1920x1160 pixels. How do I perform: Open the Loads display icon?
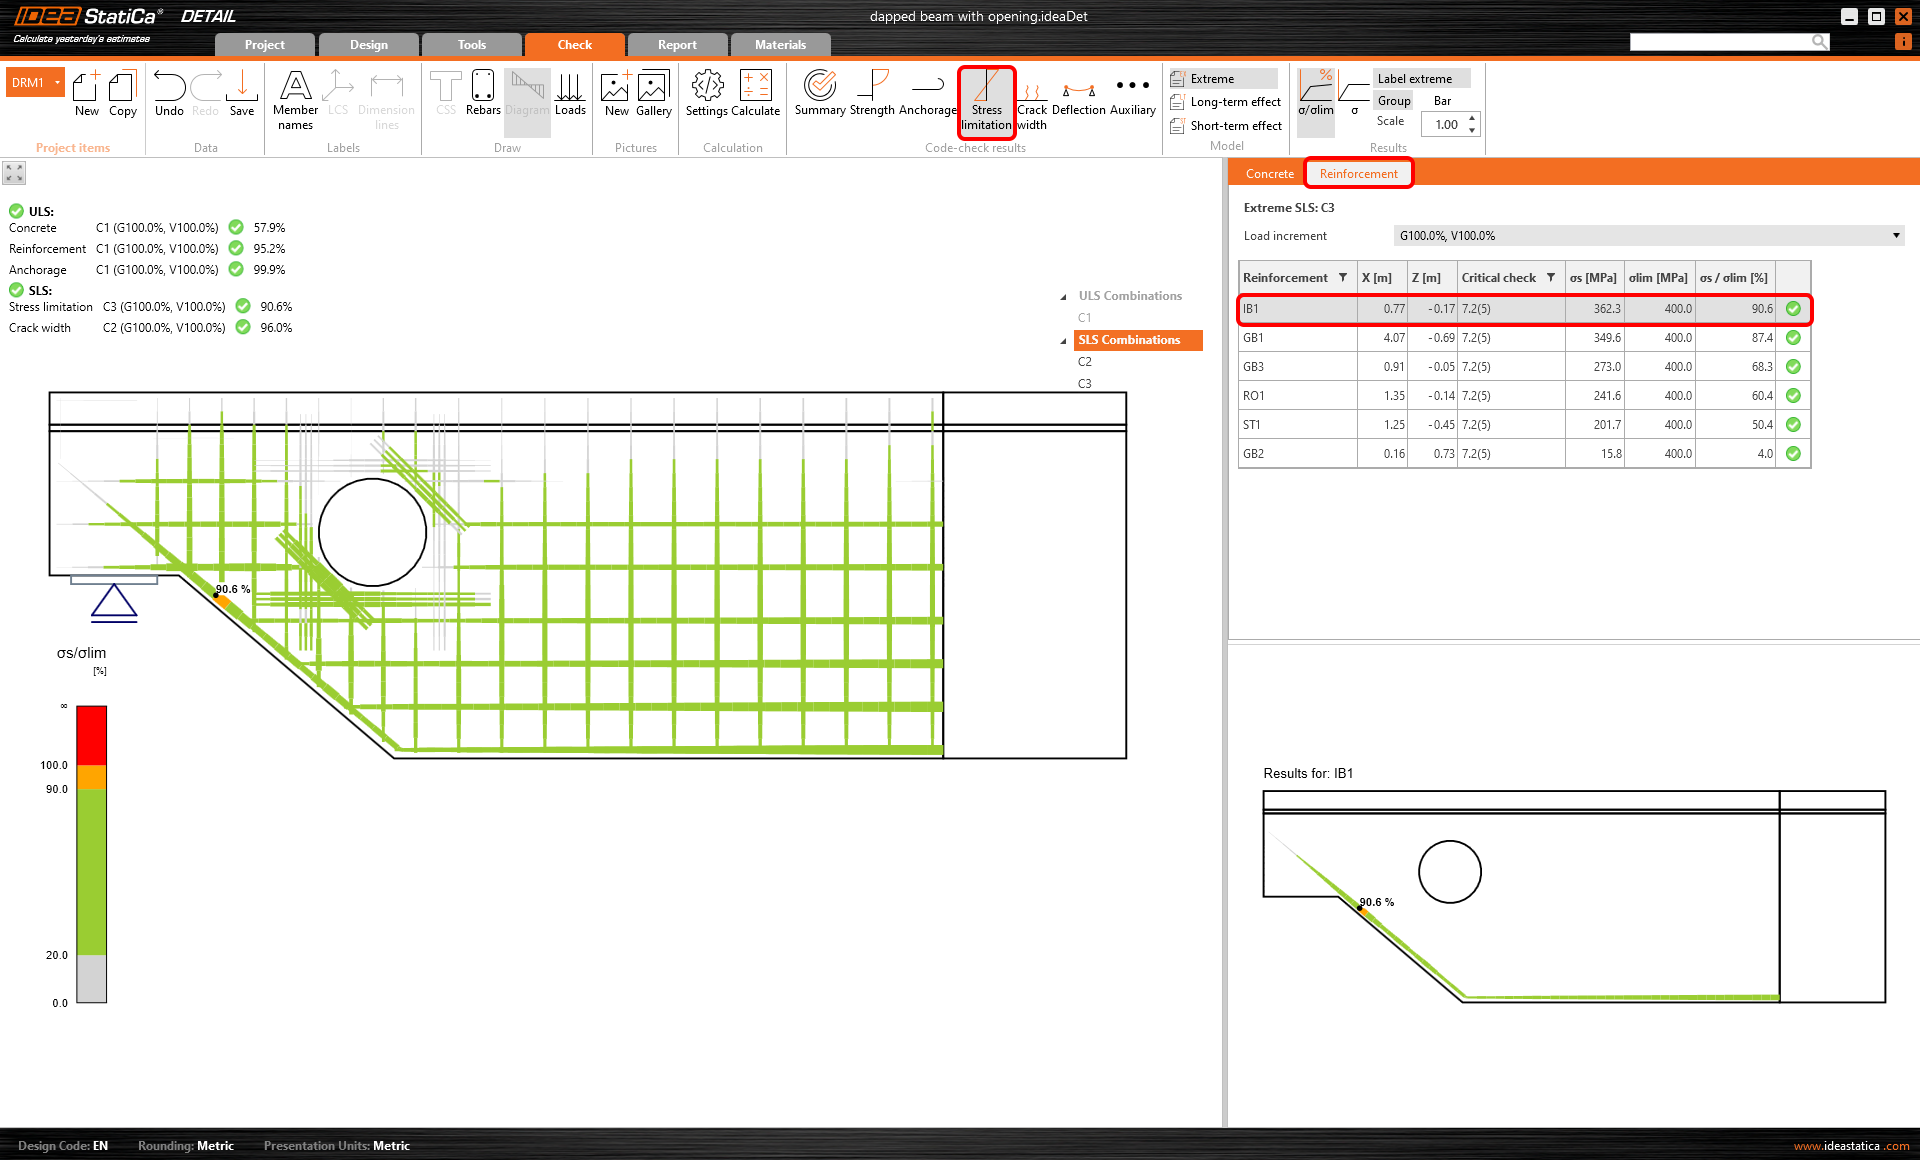tap(570, 95)
